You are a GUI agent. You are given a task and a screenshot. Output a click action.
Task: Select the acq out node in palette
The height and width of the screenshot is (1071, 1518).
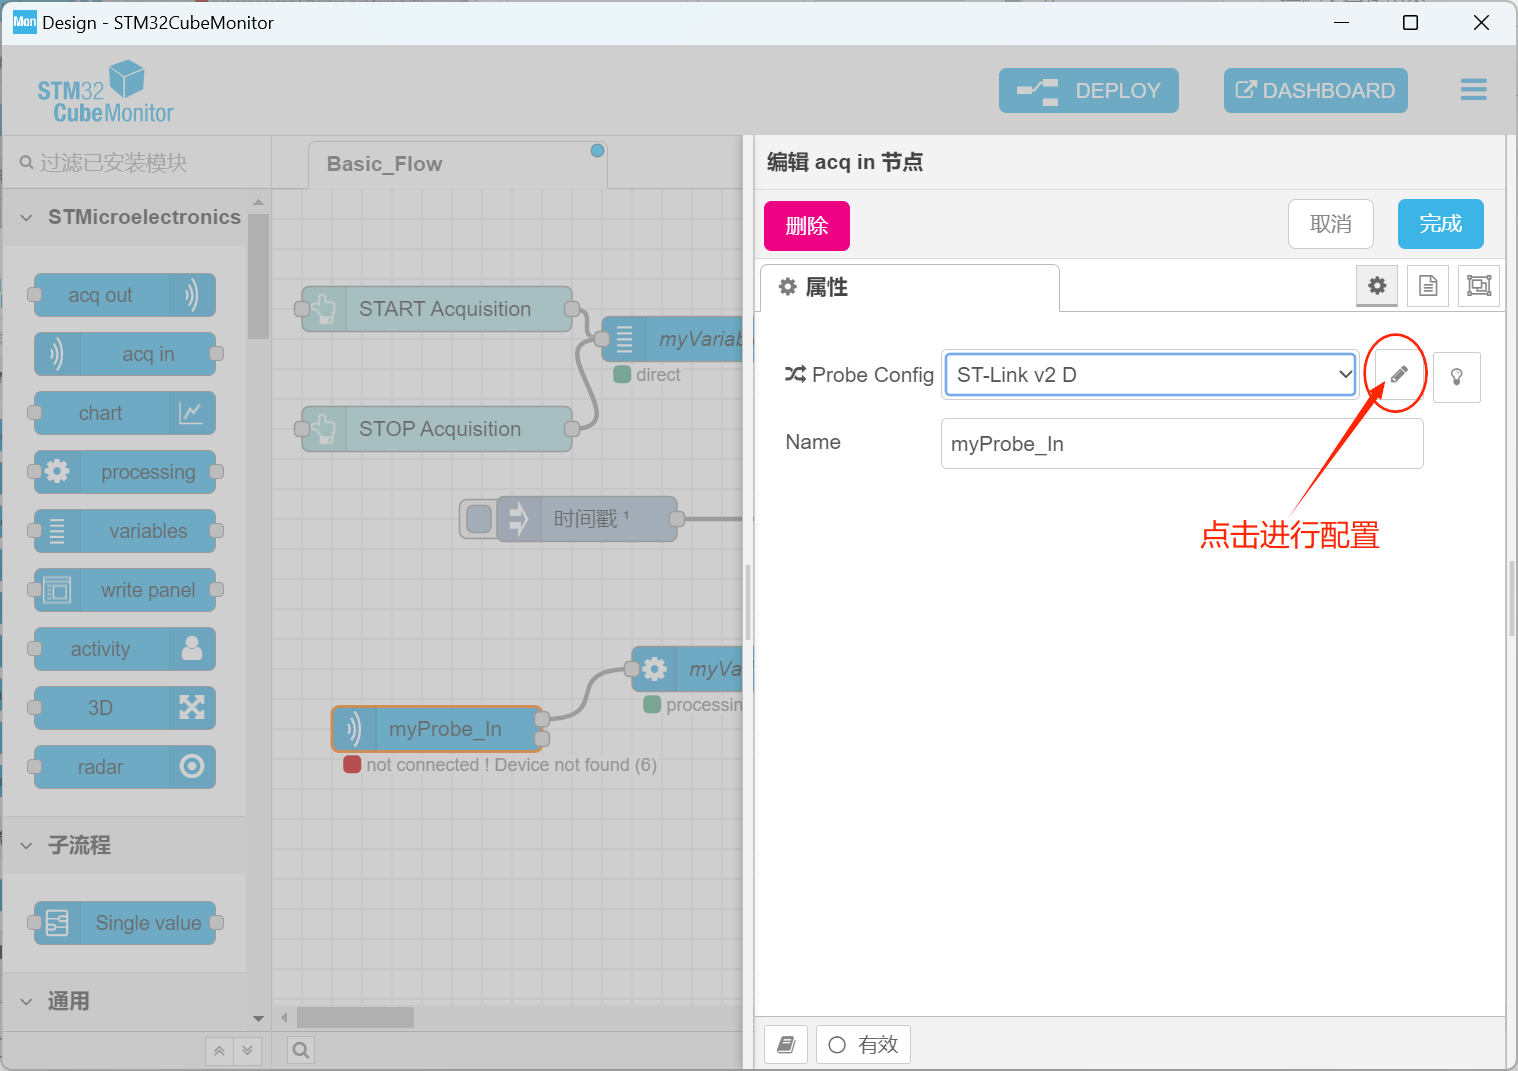pos(123,295)
